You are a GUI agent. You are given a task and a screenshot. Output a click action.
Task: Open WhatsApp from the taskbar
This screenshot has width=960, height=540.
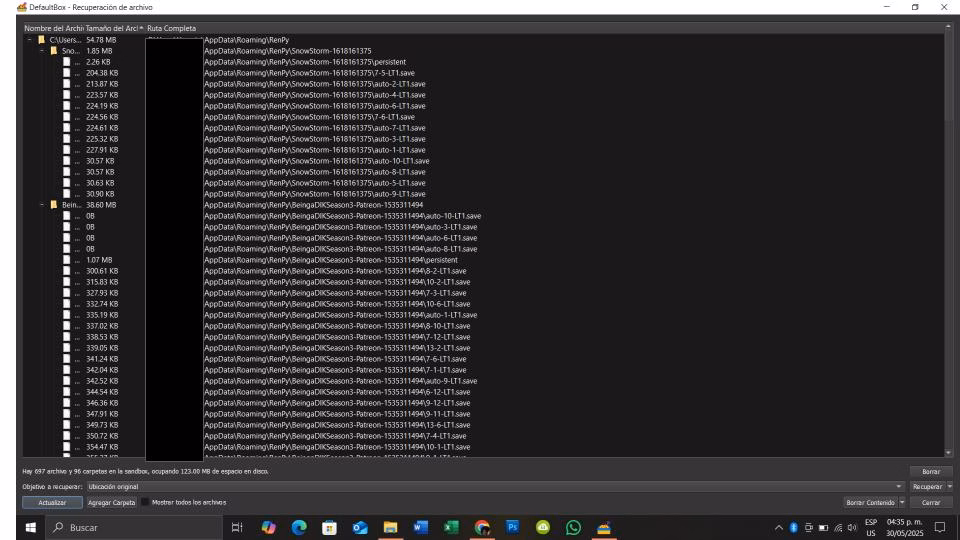tap(573, 527)
